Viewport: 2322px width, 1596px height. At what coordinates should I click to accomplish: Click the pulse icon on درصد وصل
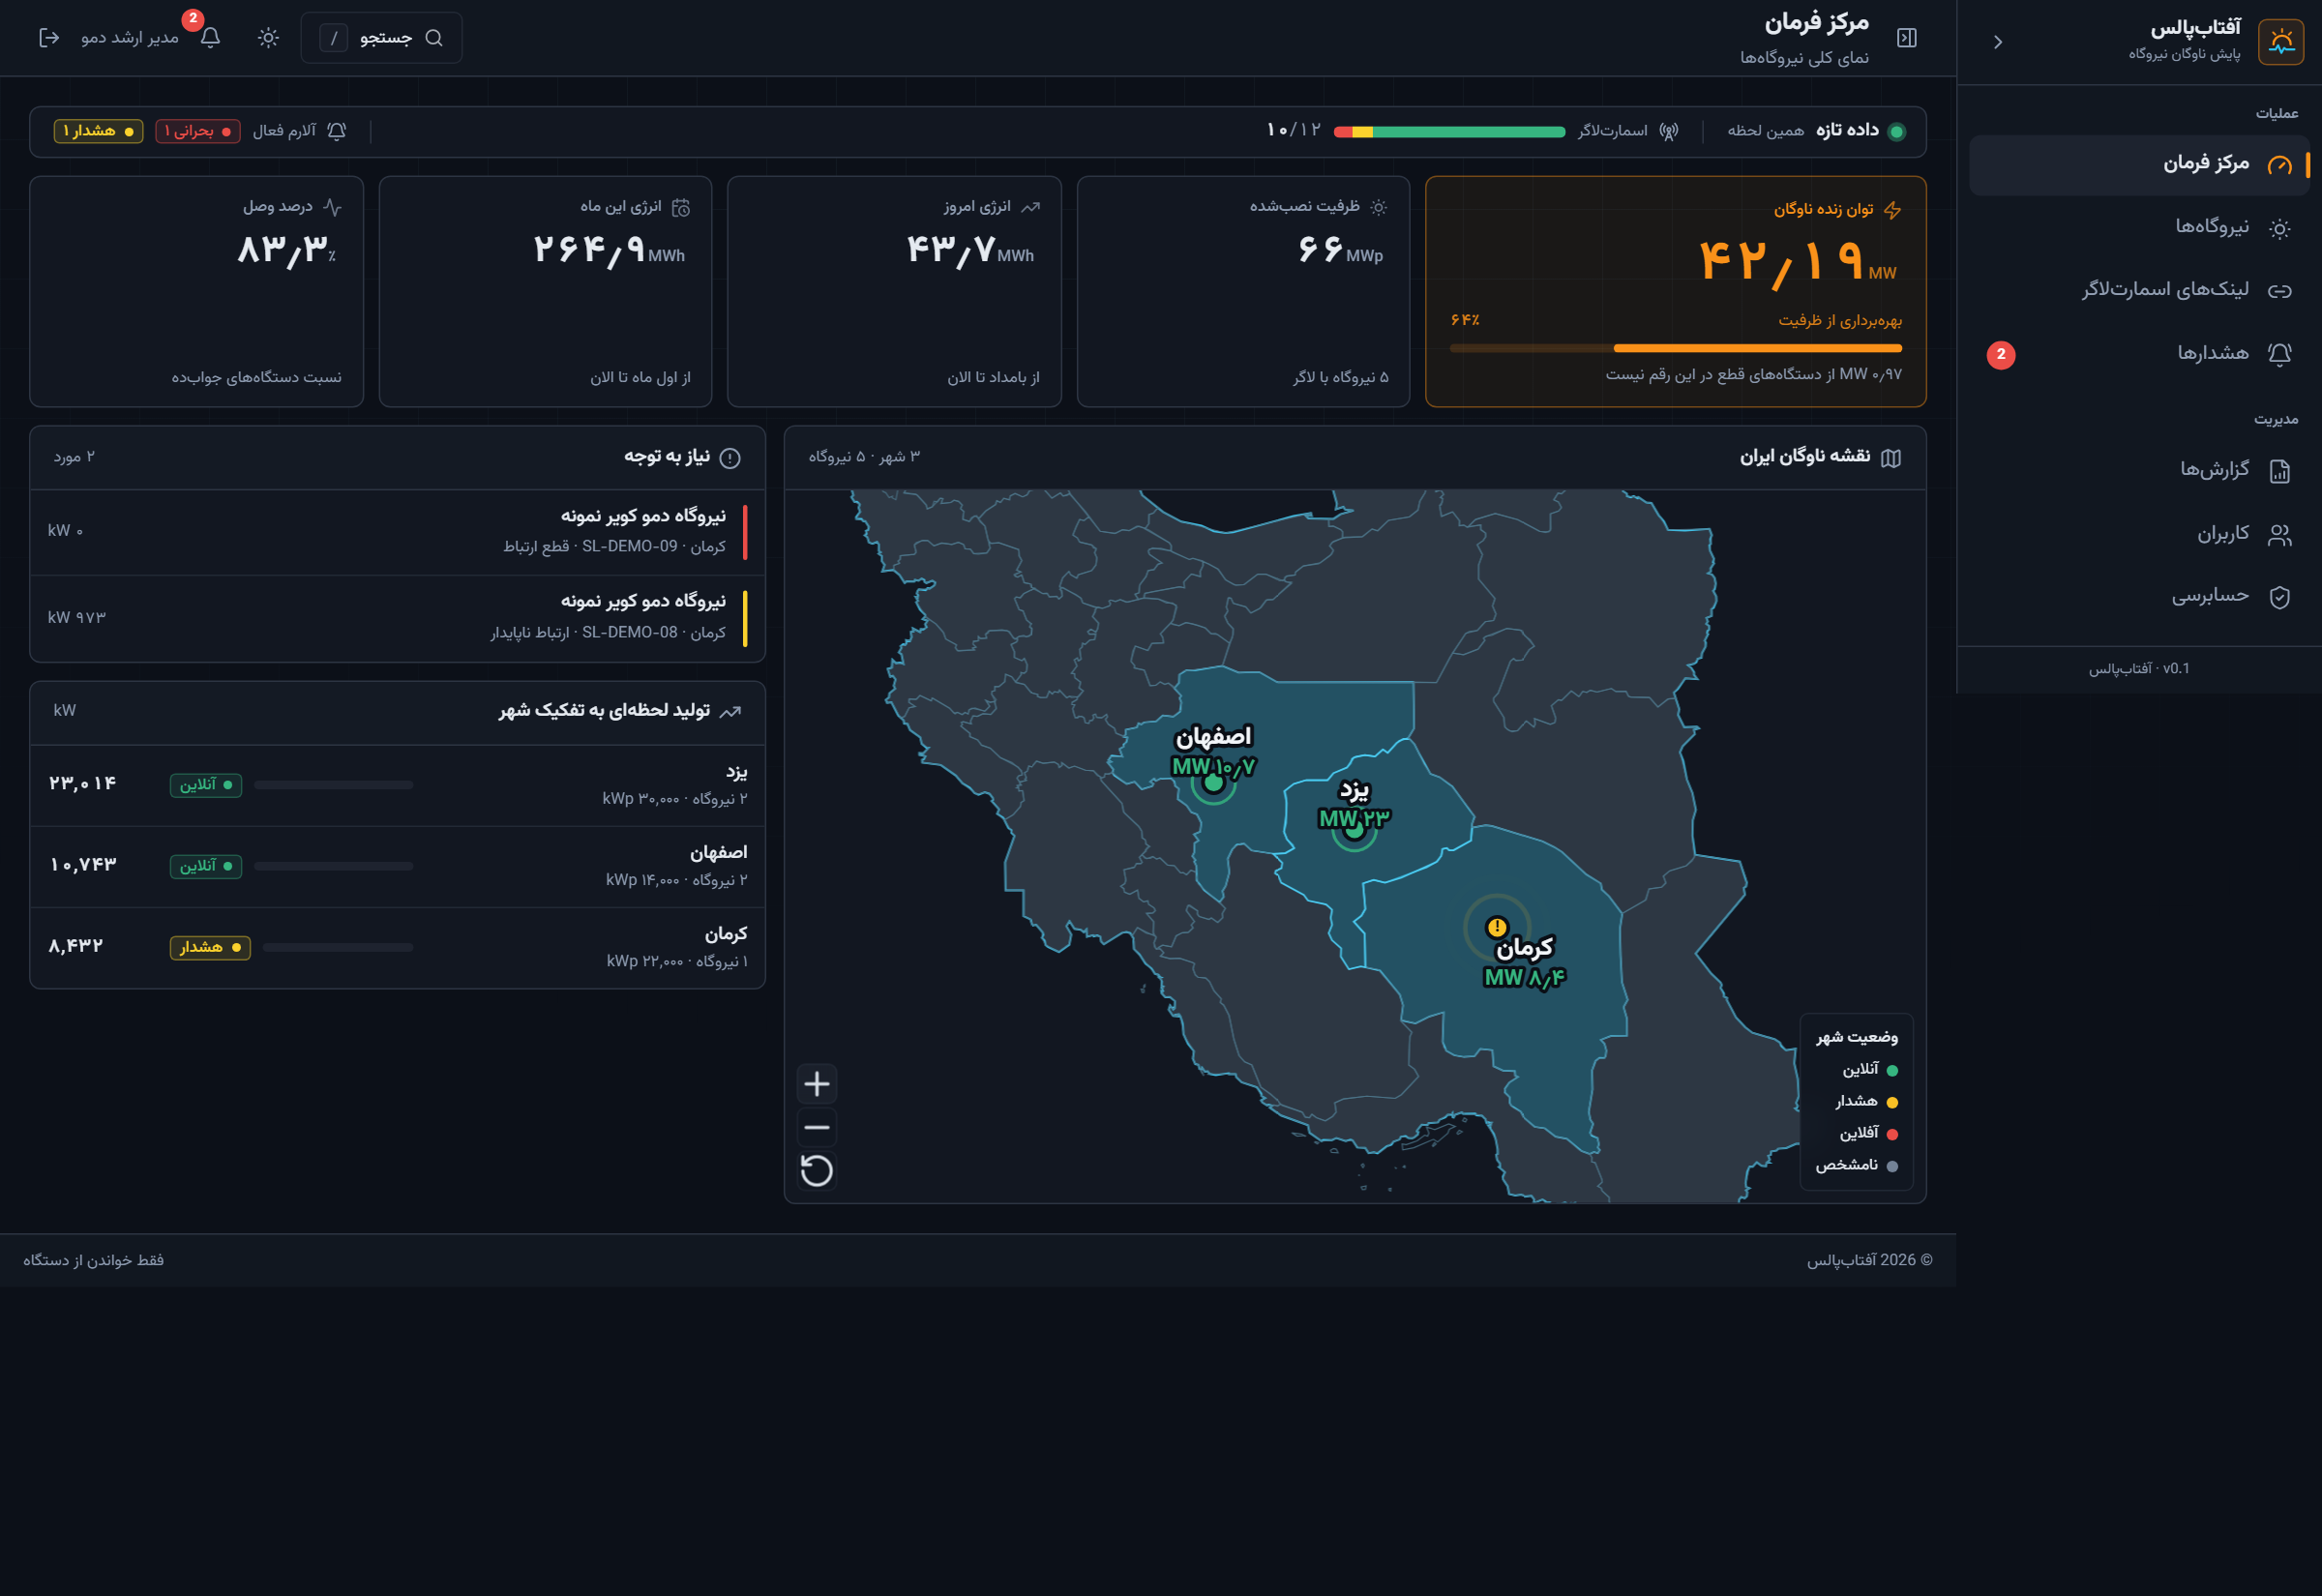(332, 207)
